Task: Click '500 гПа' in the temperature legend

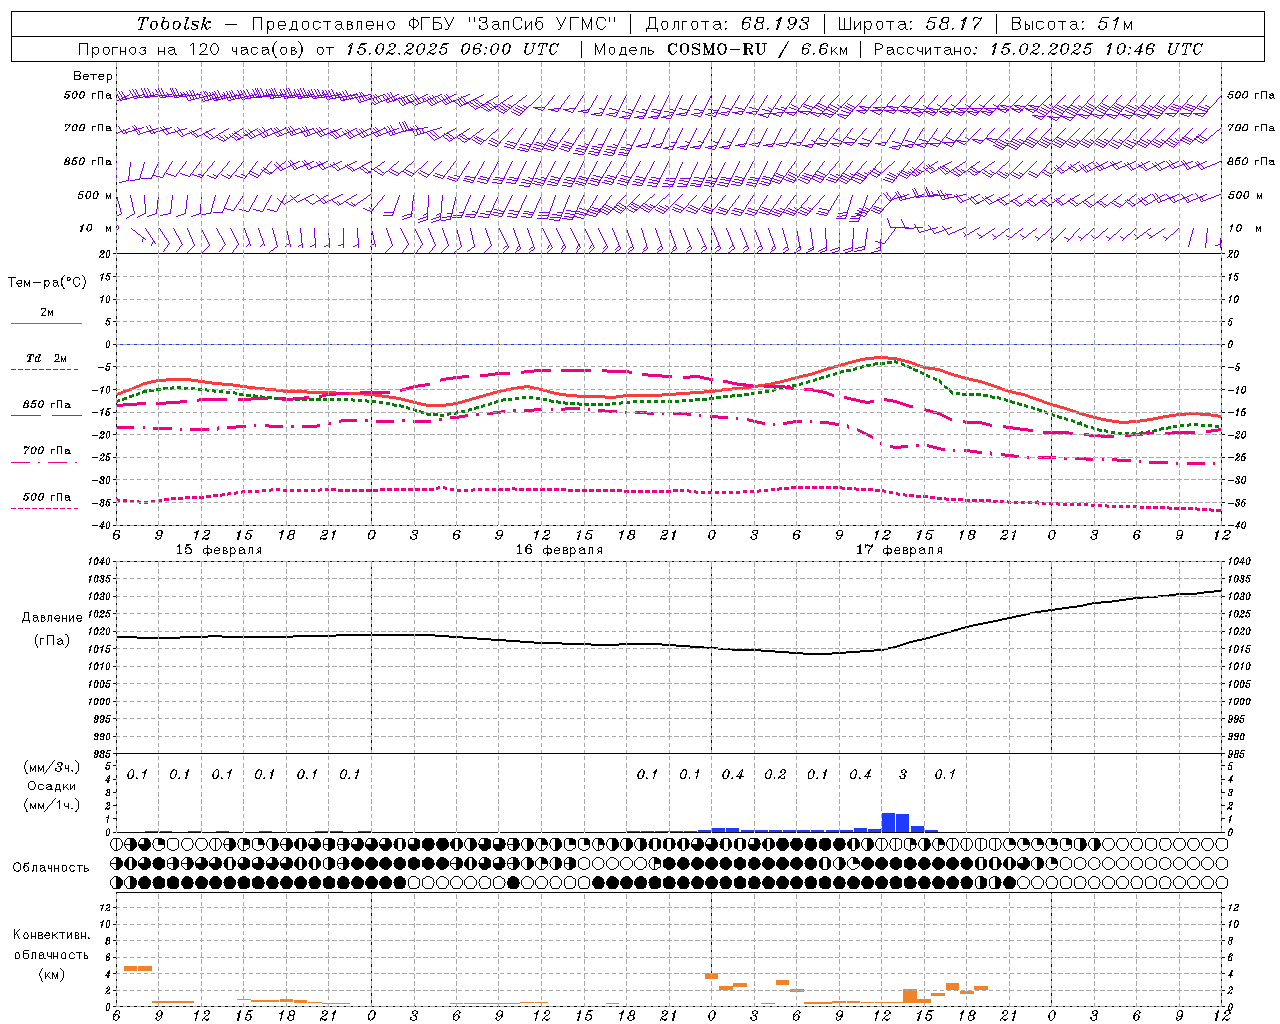Action: (x=47, y=497)
